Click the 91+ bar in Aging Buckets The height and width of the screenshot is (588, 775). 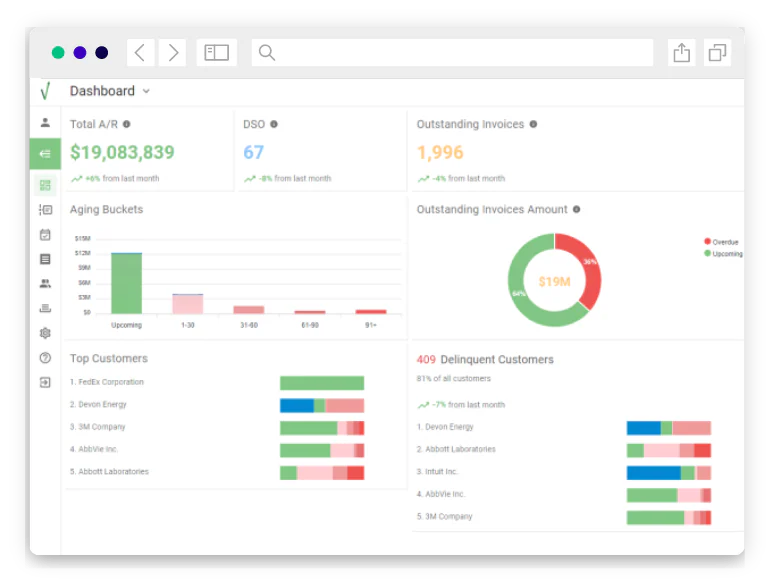[x=371, y=311]
